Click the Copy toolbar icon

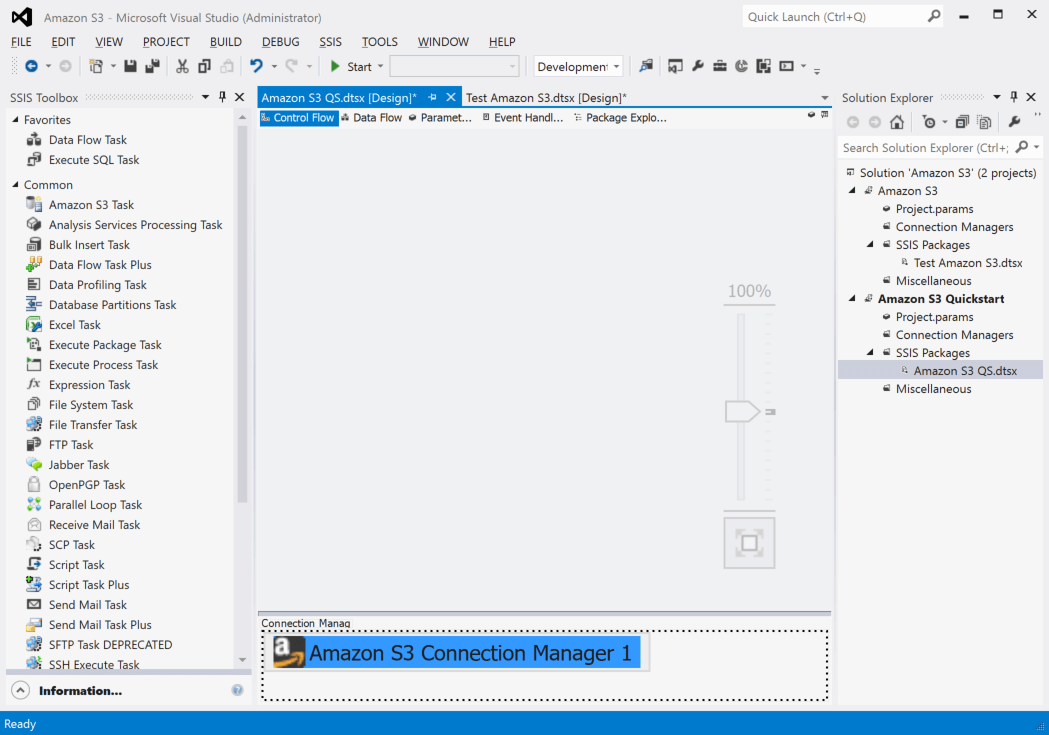(205, 66)
